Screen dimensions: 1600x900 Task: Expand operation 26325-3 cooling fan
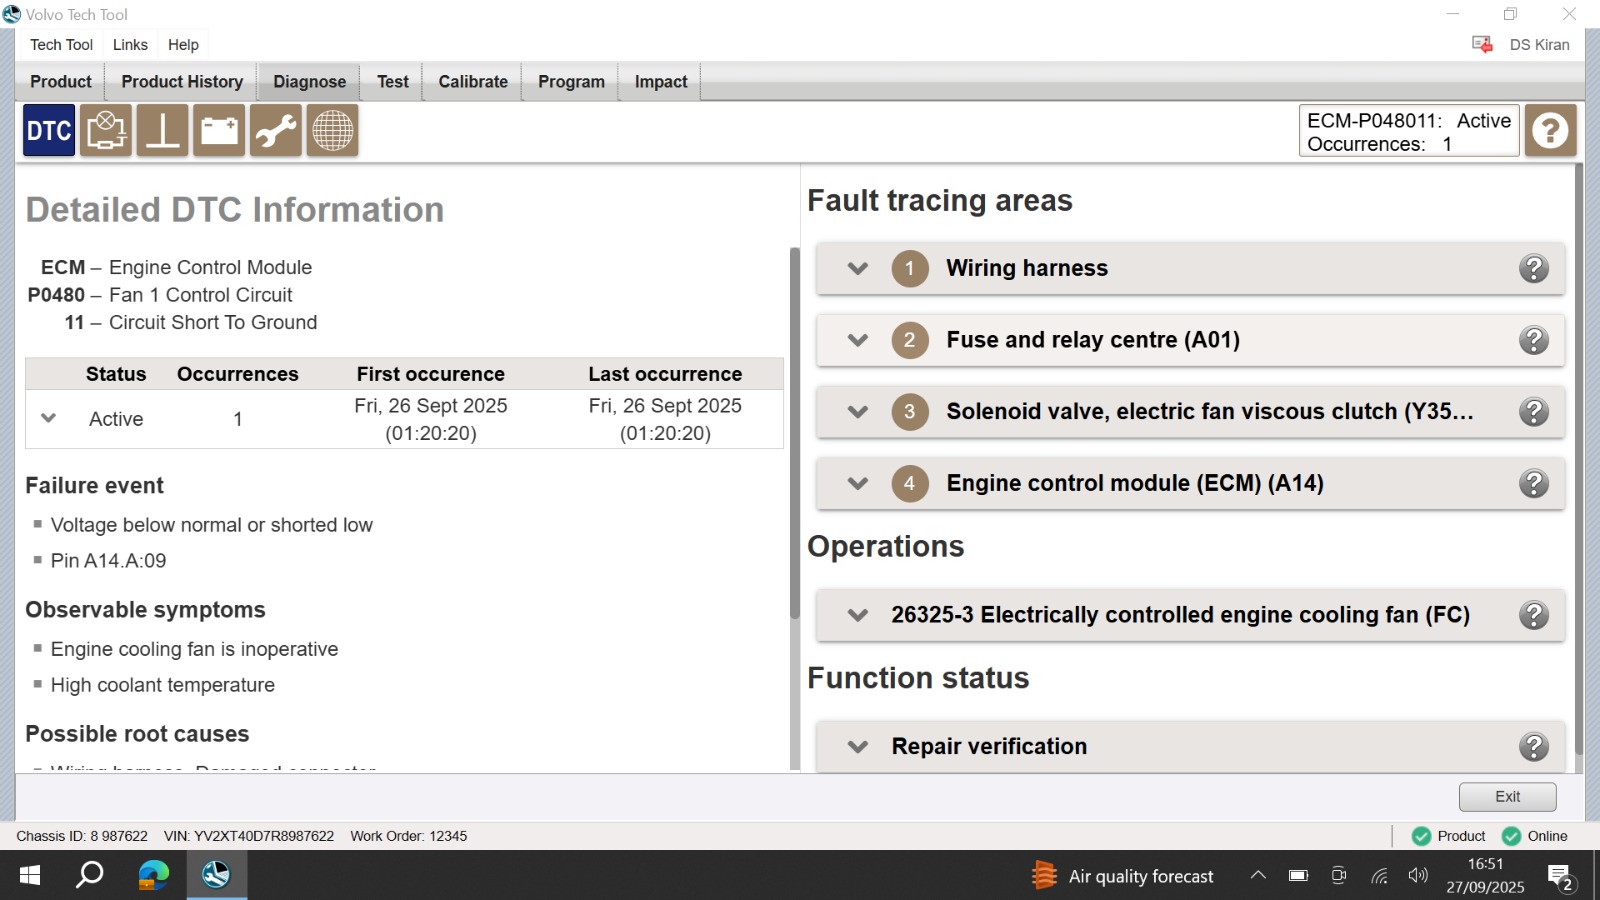pyautogui.click(x=858, y=615)
